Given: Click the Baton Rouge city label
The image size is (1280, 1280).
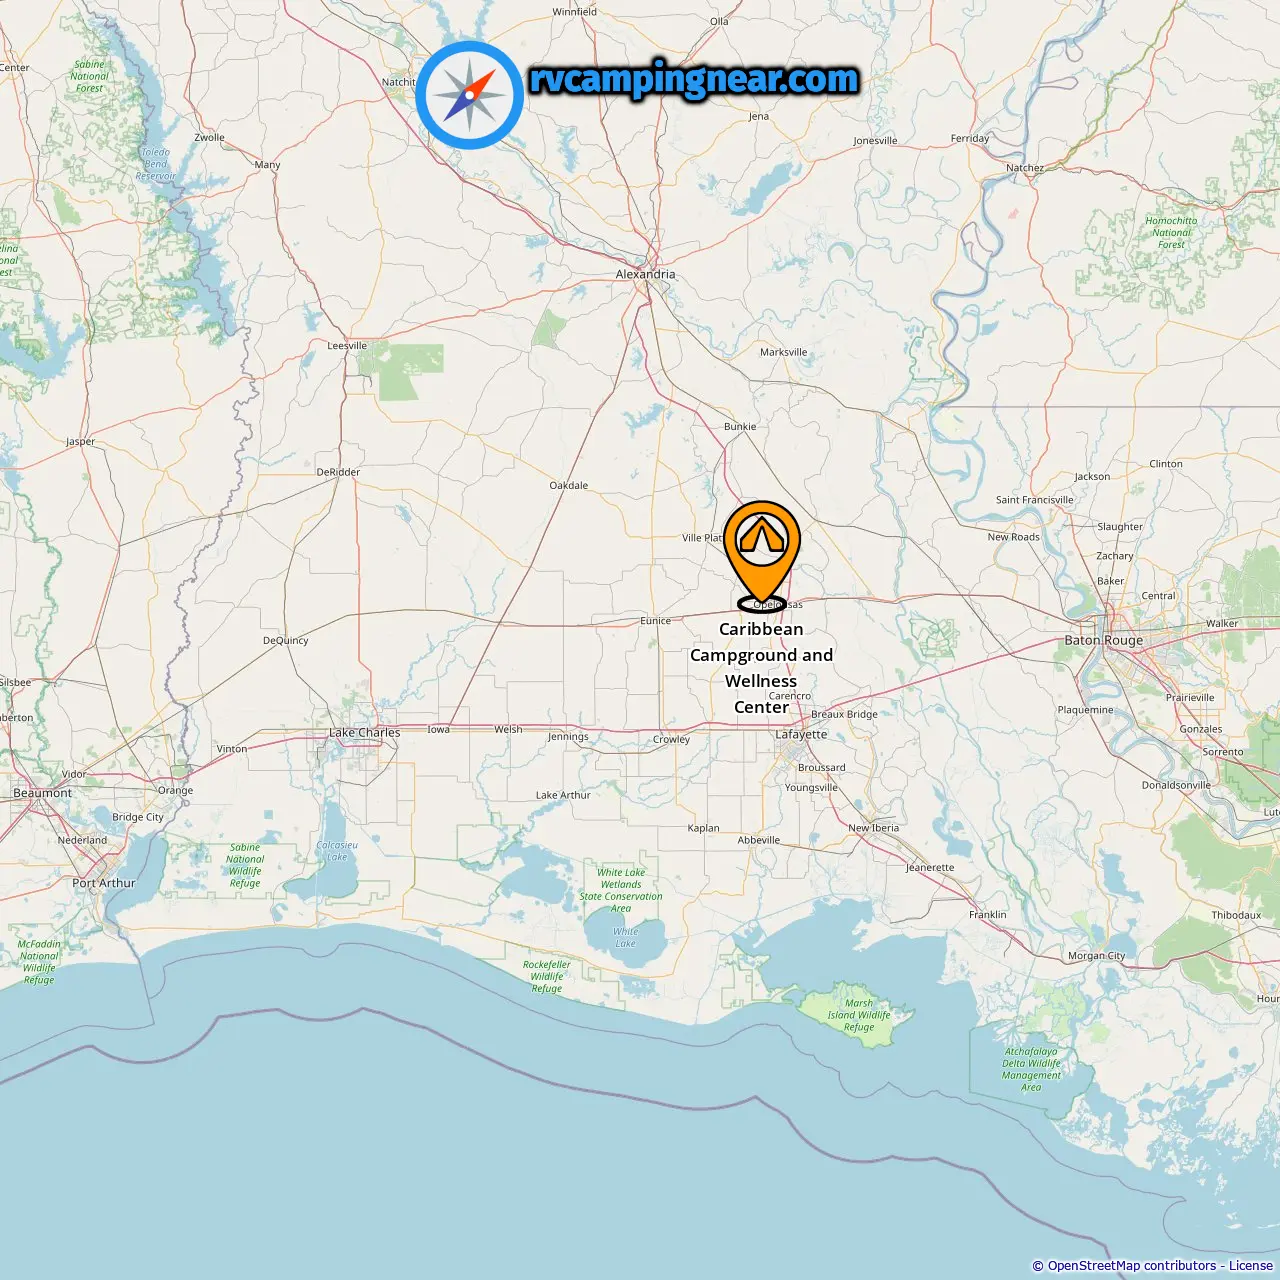Looking at the screenshot, I should coord(1103,640).
